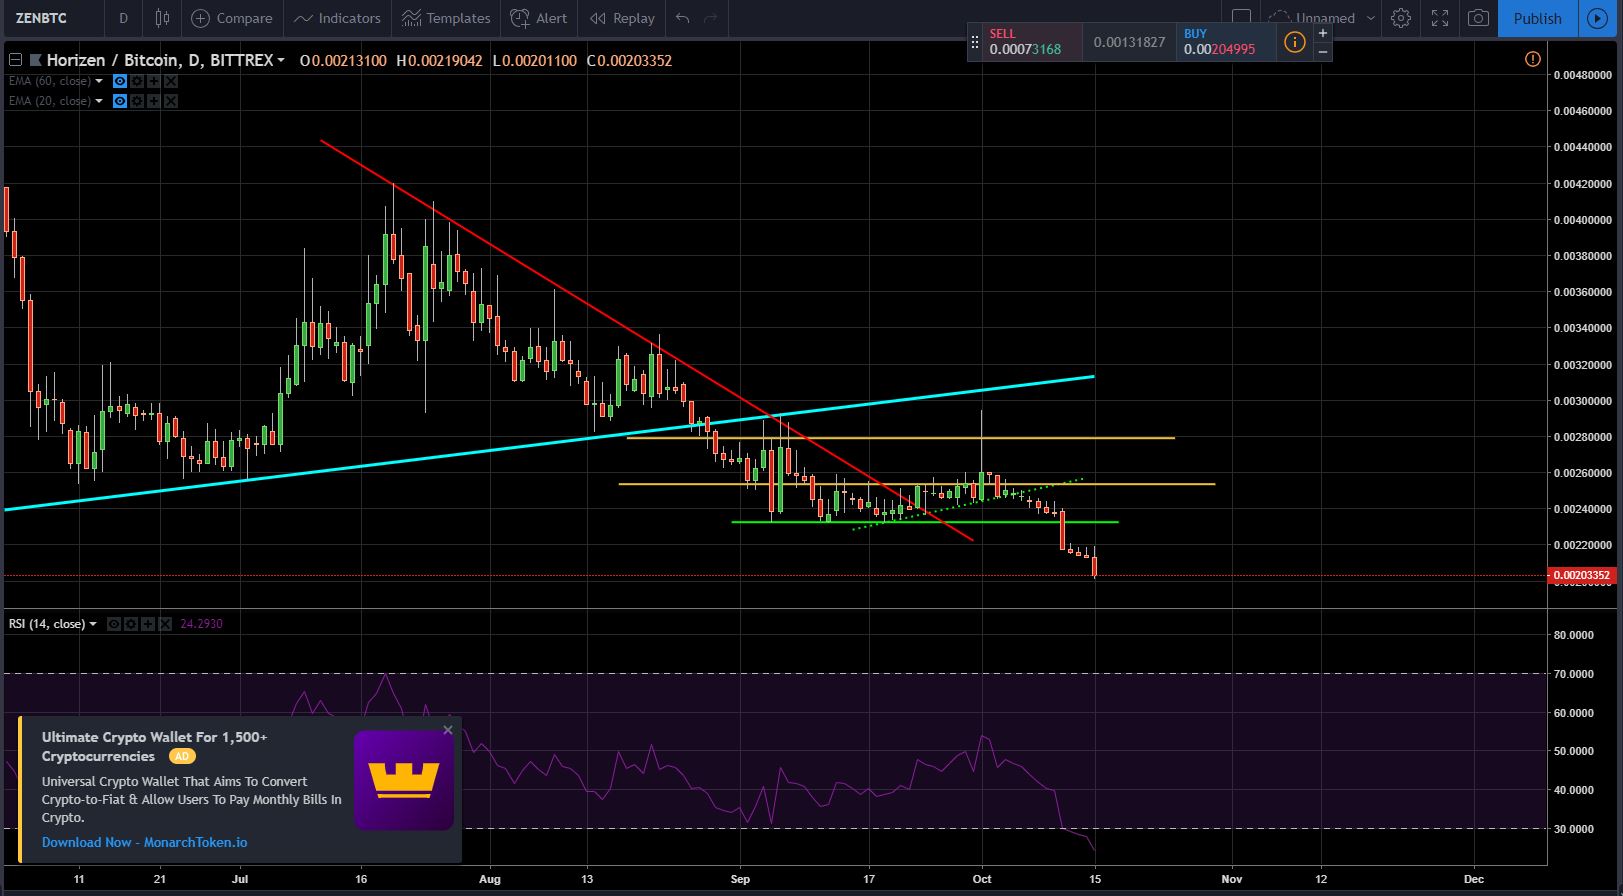Open the Unnamed layout dropdown
Screen dimensions: 1623x896
tap(1324, 18)
